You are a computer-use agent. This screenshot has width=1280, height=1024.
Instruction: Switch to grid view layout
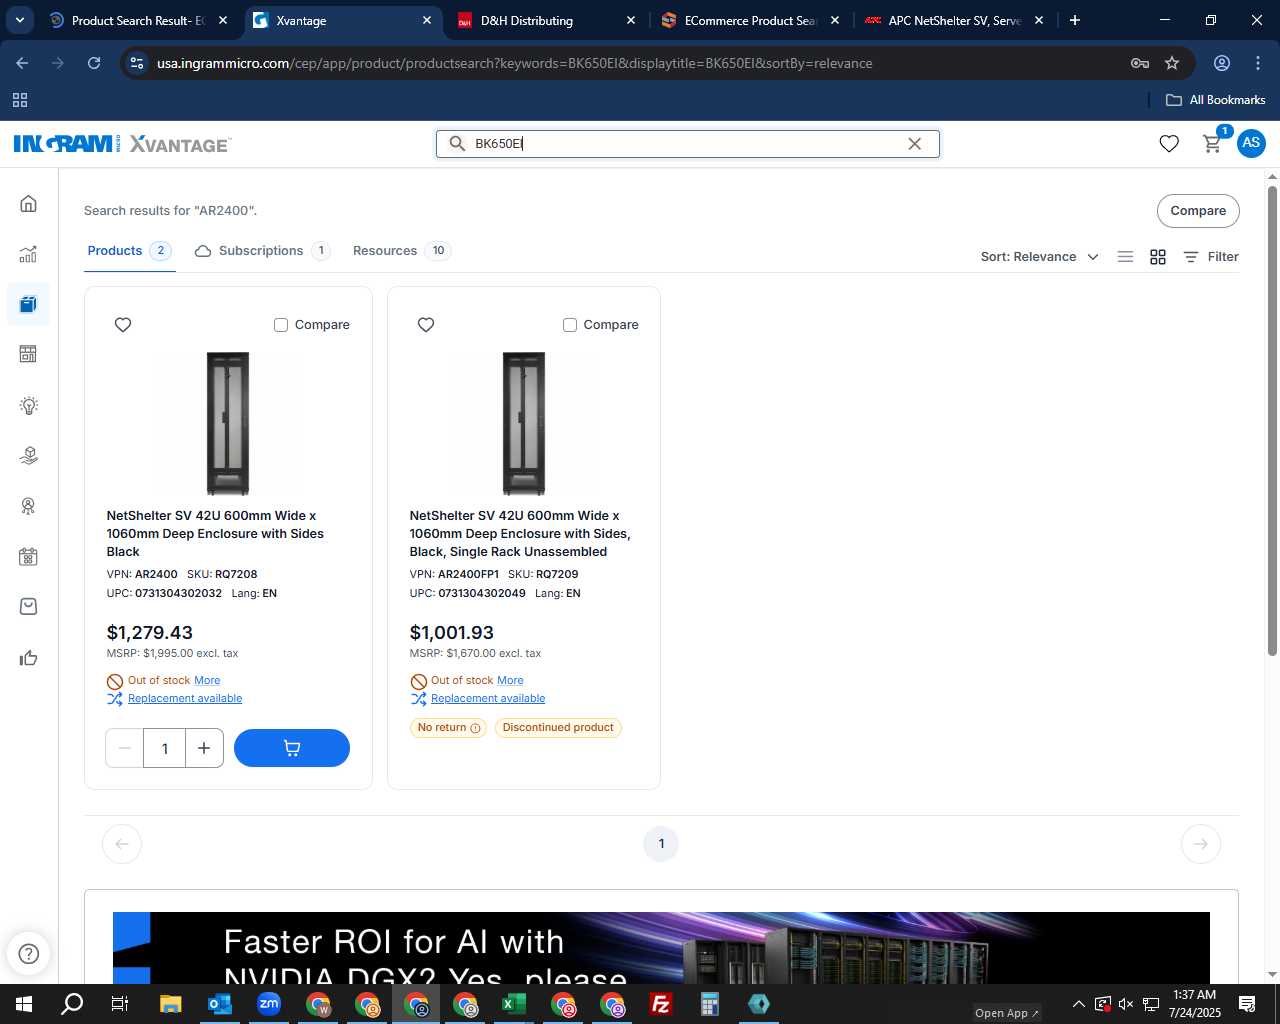pyautogui.click(x=1158, y=257)
